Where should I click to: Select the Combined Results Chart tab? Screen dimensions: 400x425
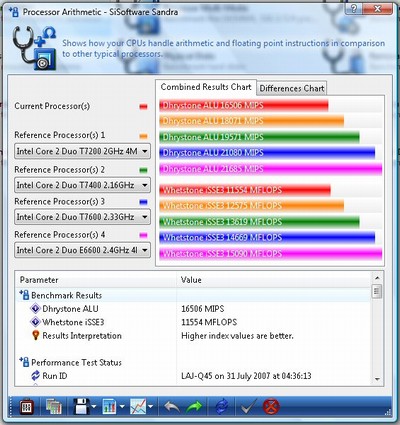click(206, 87)
